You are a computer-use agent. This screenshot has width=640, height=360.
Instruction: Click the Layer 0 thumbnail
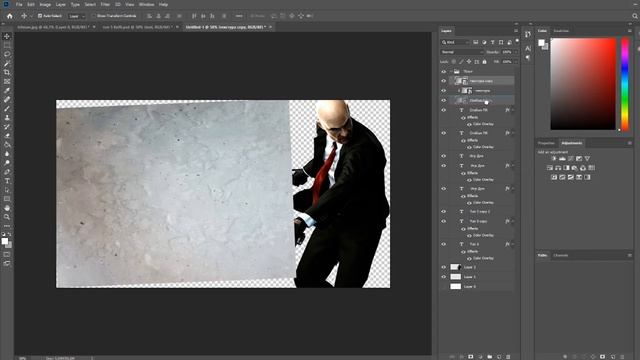(x=456, y=287)
